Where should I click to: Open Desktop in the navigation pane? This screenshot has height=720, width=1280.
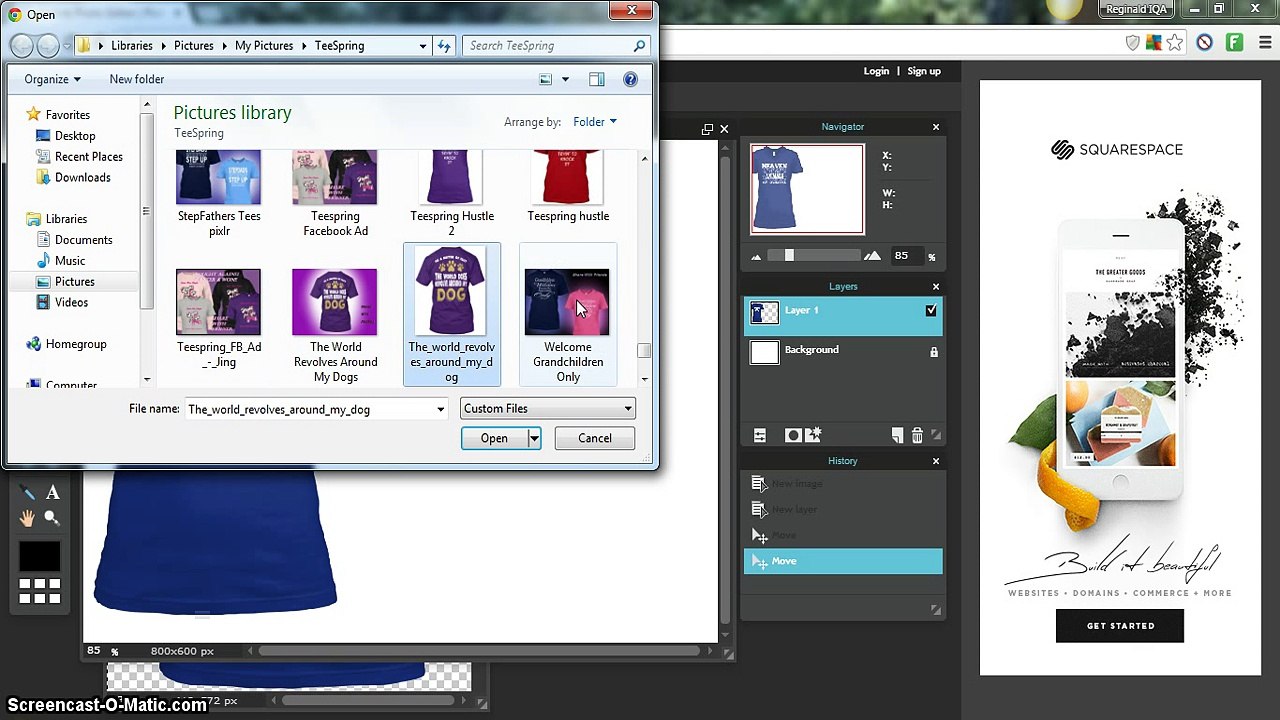click(75, 136)
